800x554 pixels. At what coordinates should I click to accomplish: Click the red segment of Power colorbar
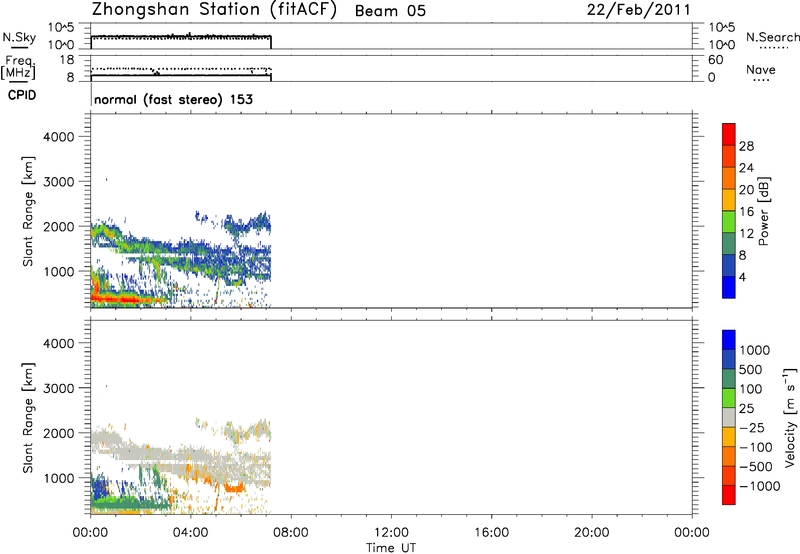tap(729, 134)
